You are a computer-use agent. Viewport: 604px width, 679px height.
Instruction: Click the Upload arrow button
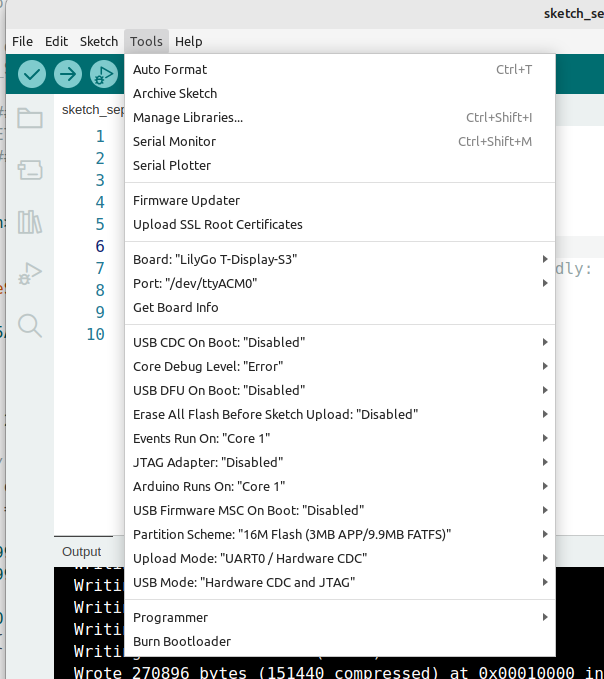pos(68,74)
